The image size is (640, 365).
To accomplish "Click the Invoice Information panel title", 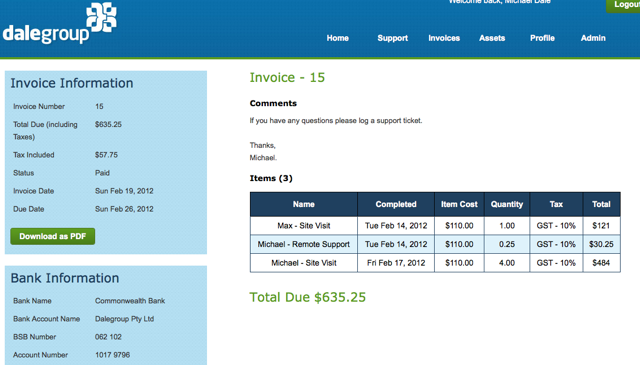I will click(x=72, y=83).
